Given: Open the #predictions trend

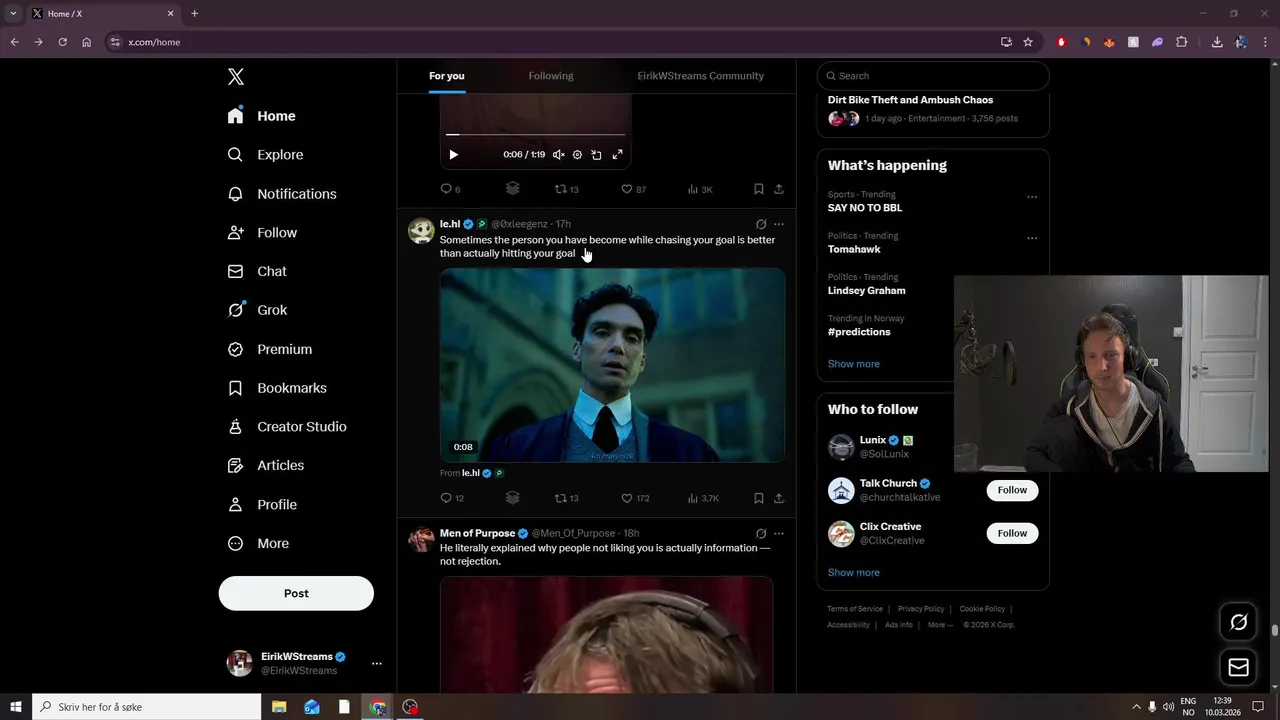Looking at the screenshot, I should click(859, 332).
